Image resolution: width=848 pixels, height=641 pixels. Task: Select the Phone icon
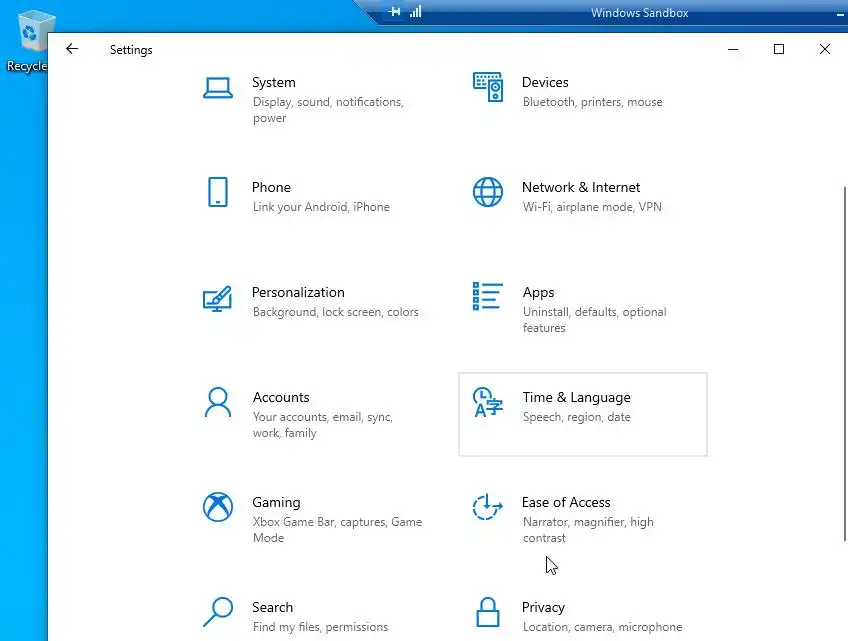[218, 192]
